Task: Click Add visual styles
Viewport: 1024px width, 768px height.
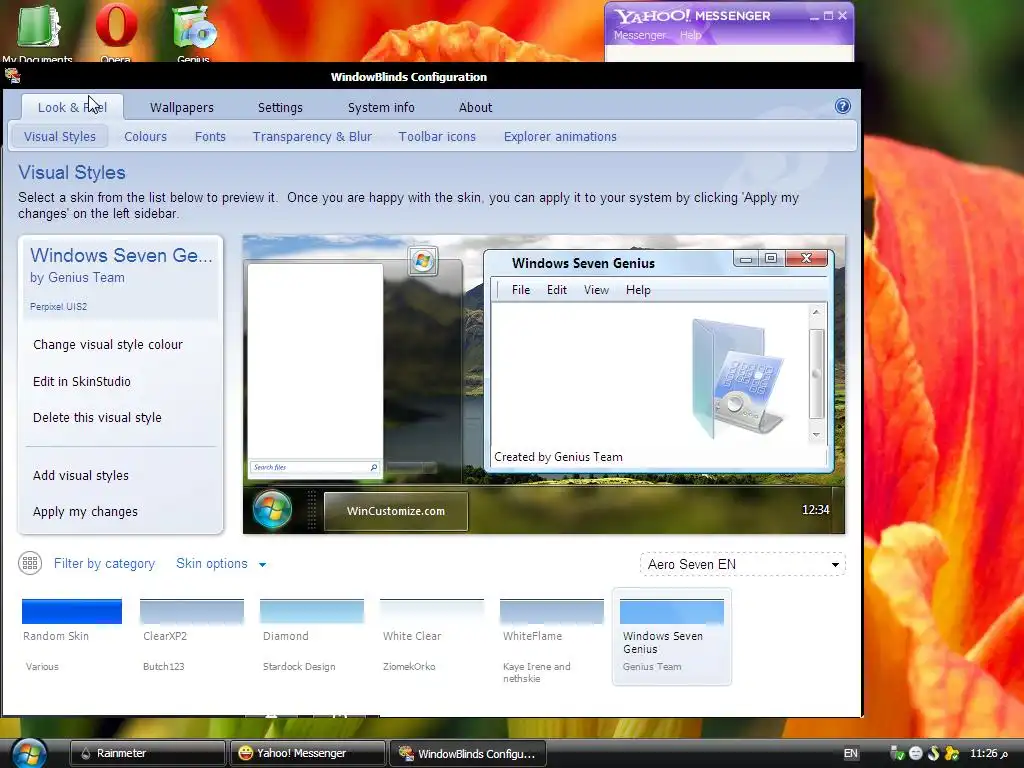Action: (x=81, y=475)
